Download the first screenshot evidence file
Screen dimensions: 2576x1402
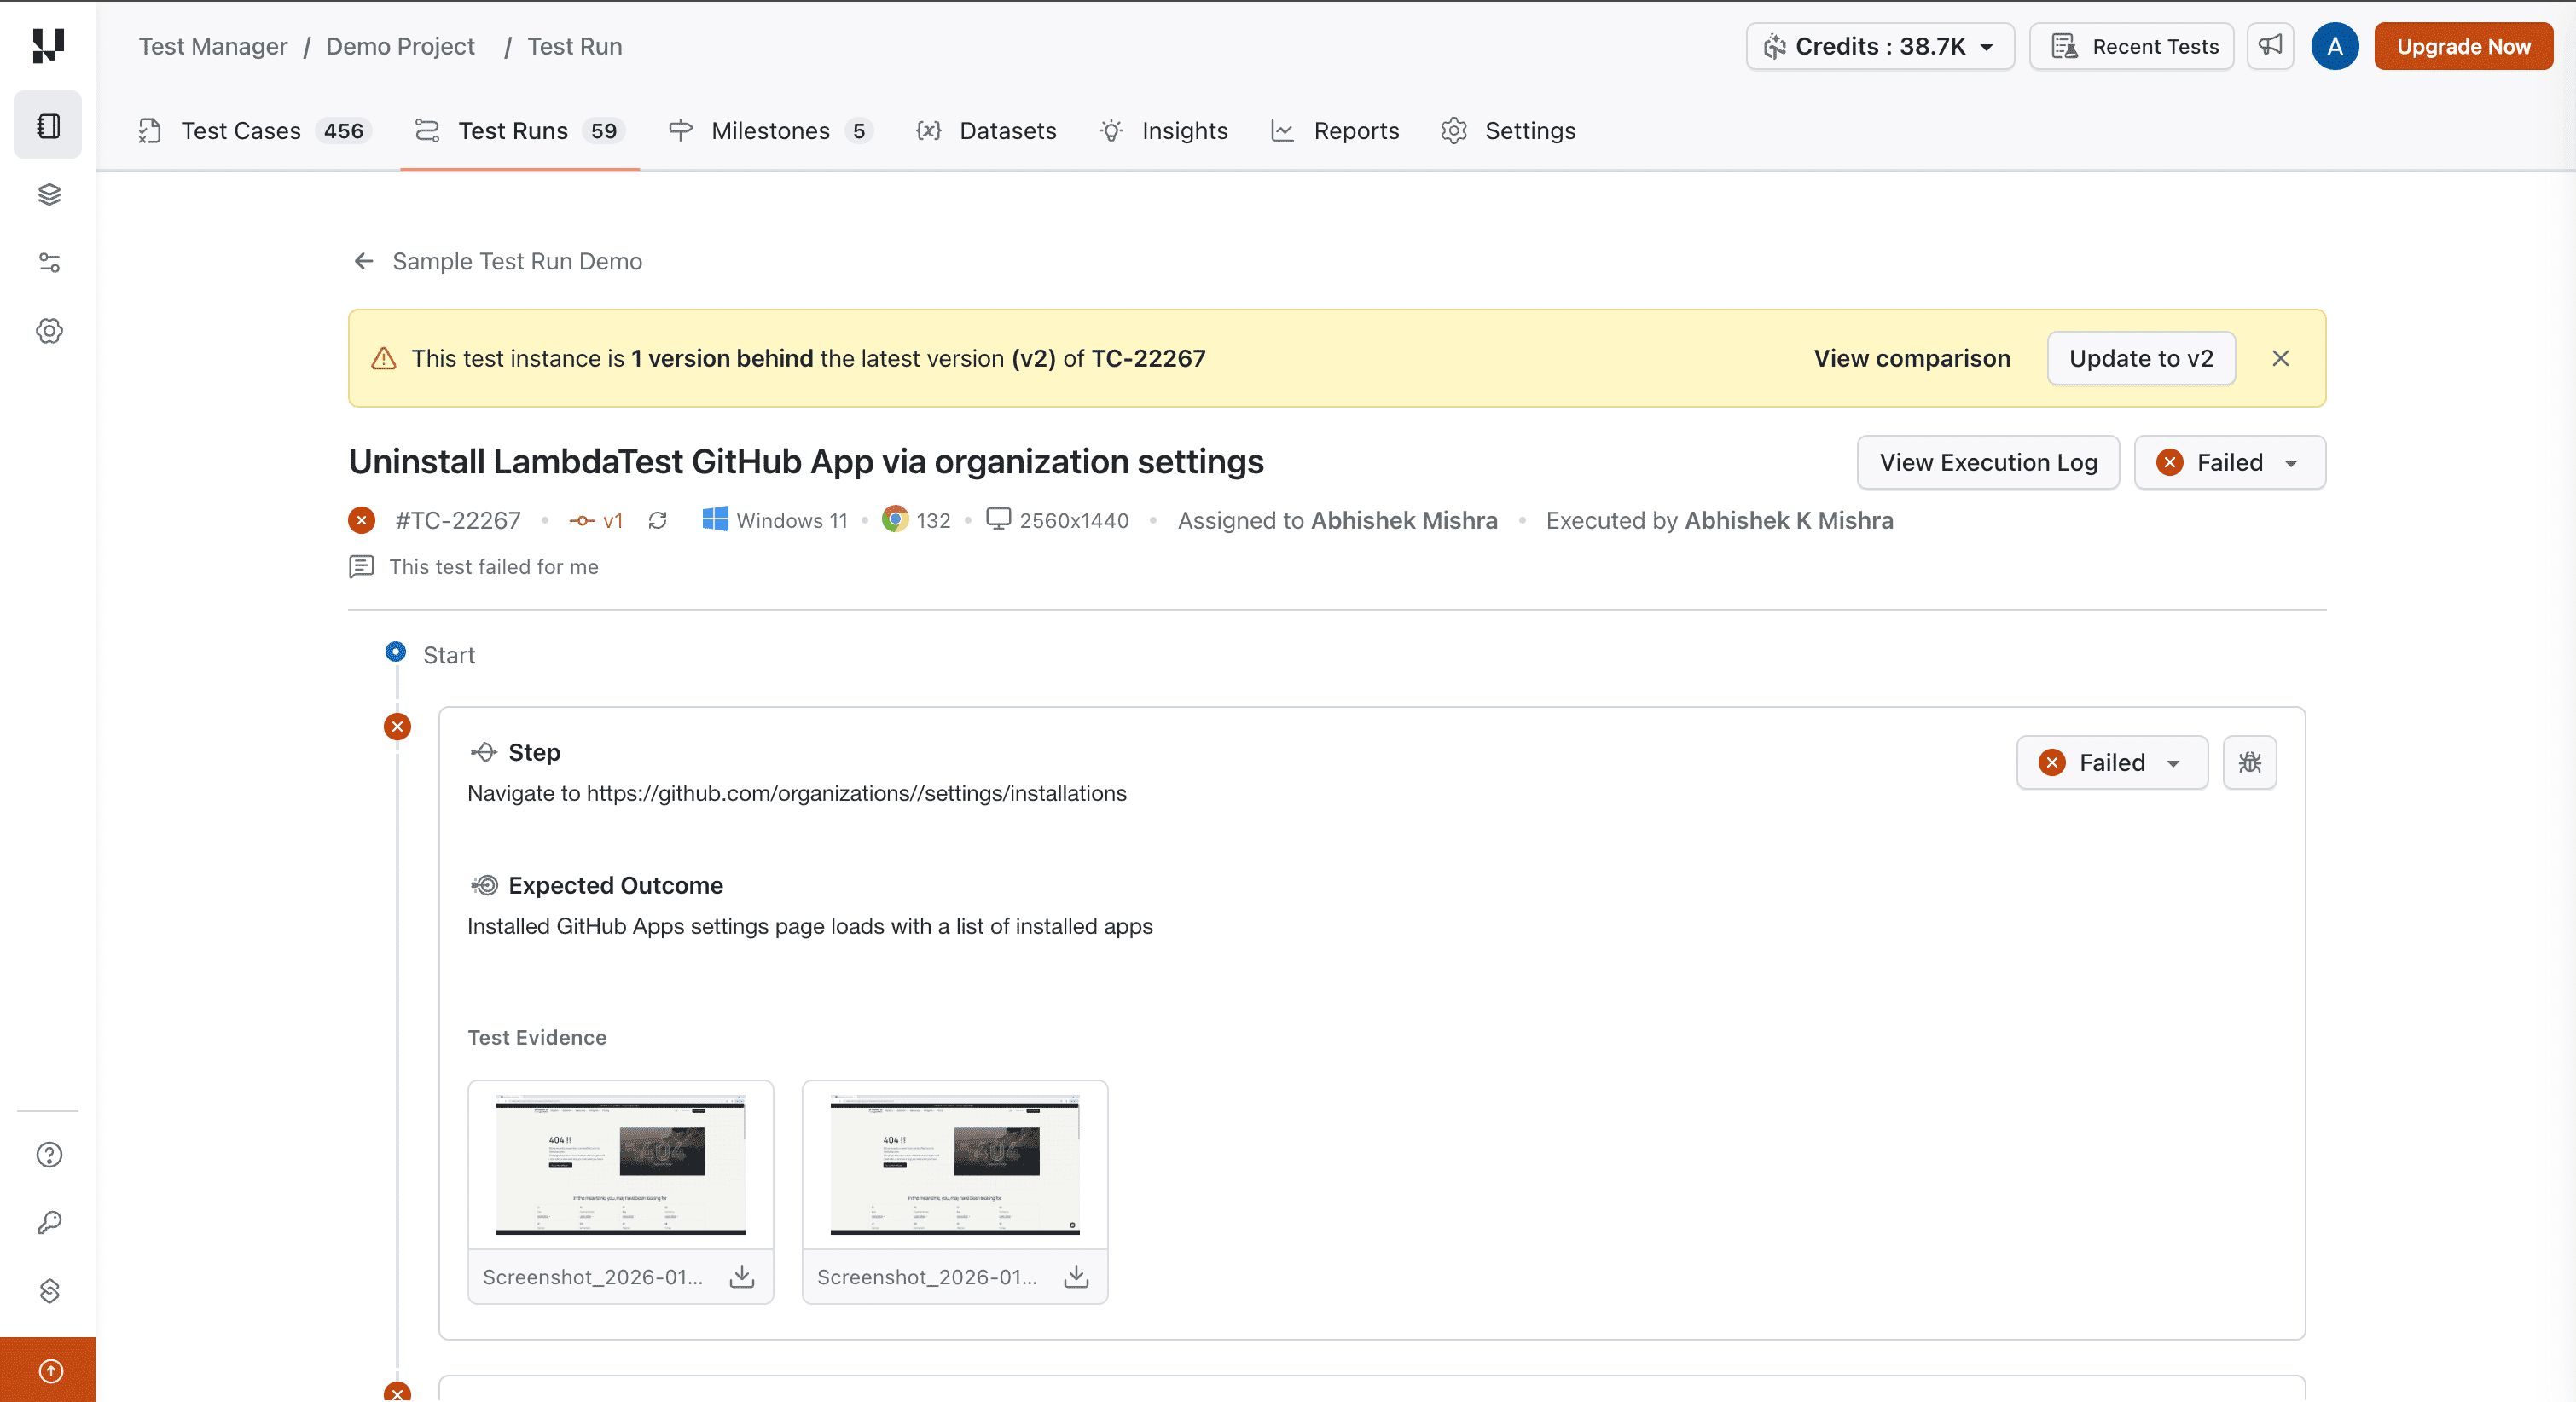tap(742, 1276)
